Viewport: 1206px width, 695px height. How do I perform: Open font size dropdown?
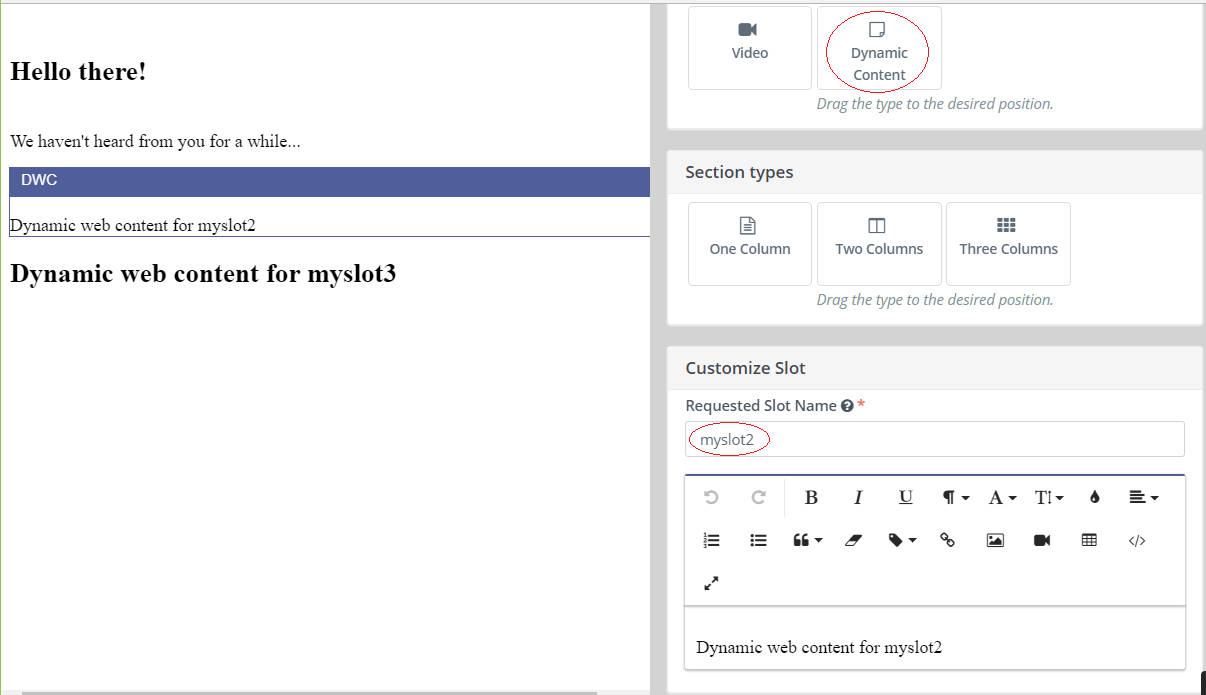(x=1049, y=497)
